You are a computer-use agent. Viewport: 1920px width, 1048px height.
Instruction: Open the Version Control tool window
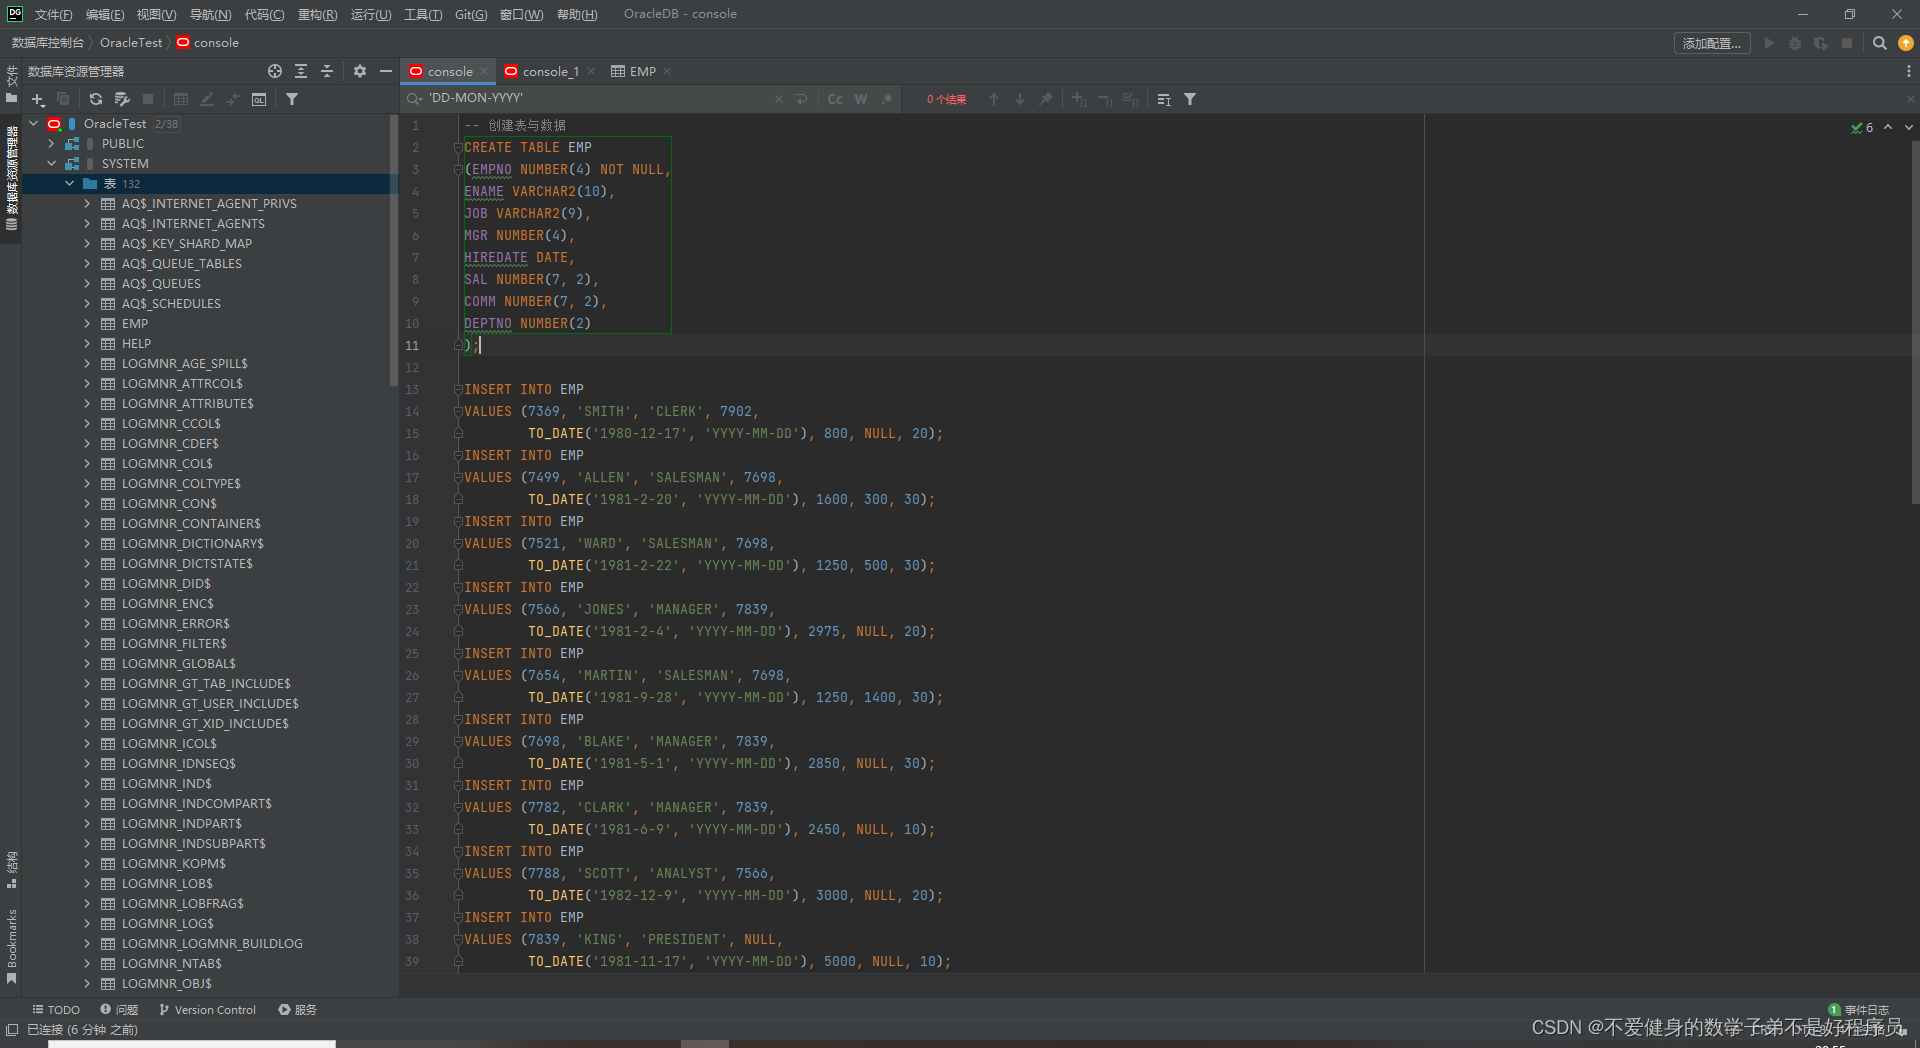coord(207,1009)
